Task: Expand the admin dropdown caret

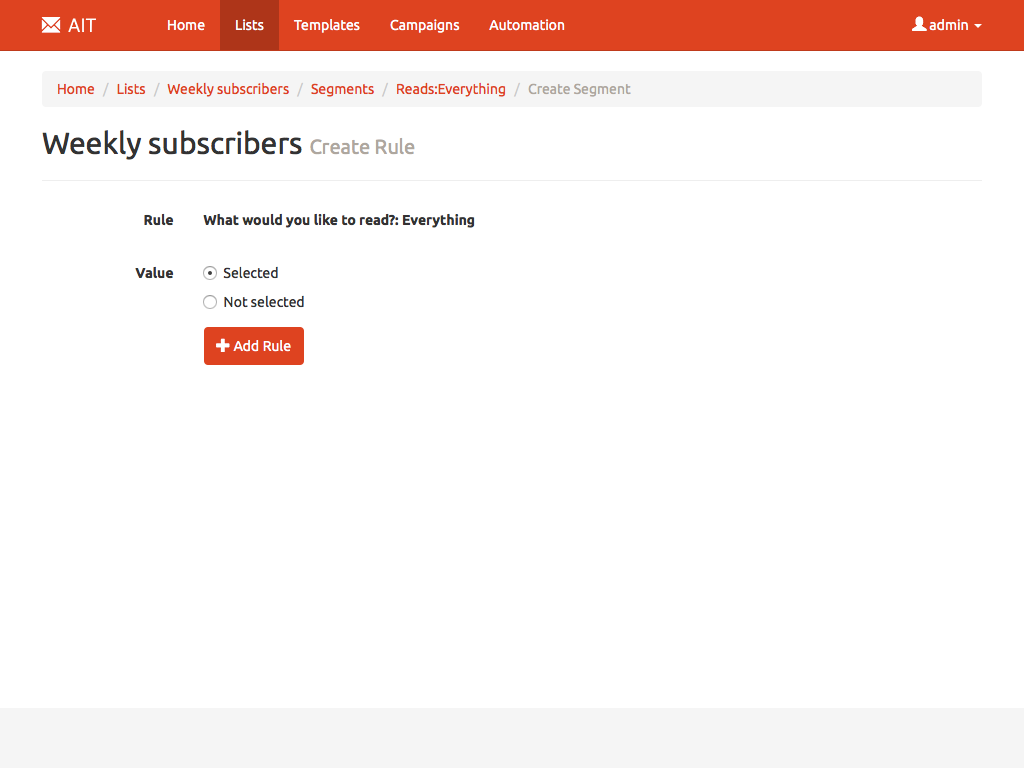Action: coord(977,26)
